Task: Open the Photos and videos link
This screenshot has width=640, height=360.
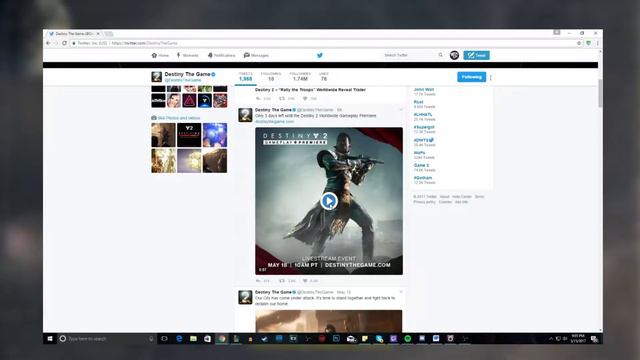Action: (x=179, y=118)
